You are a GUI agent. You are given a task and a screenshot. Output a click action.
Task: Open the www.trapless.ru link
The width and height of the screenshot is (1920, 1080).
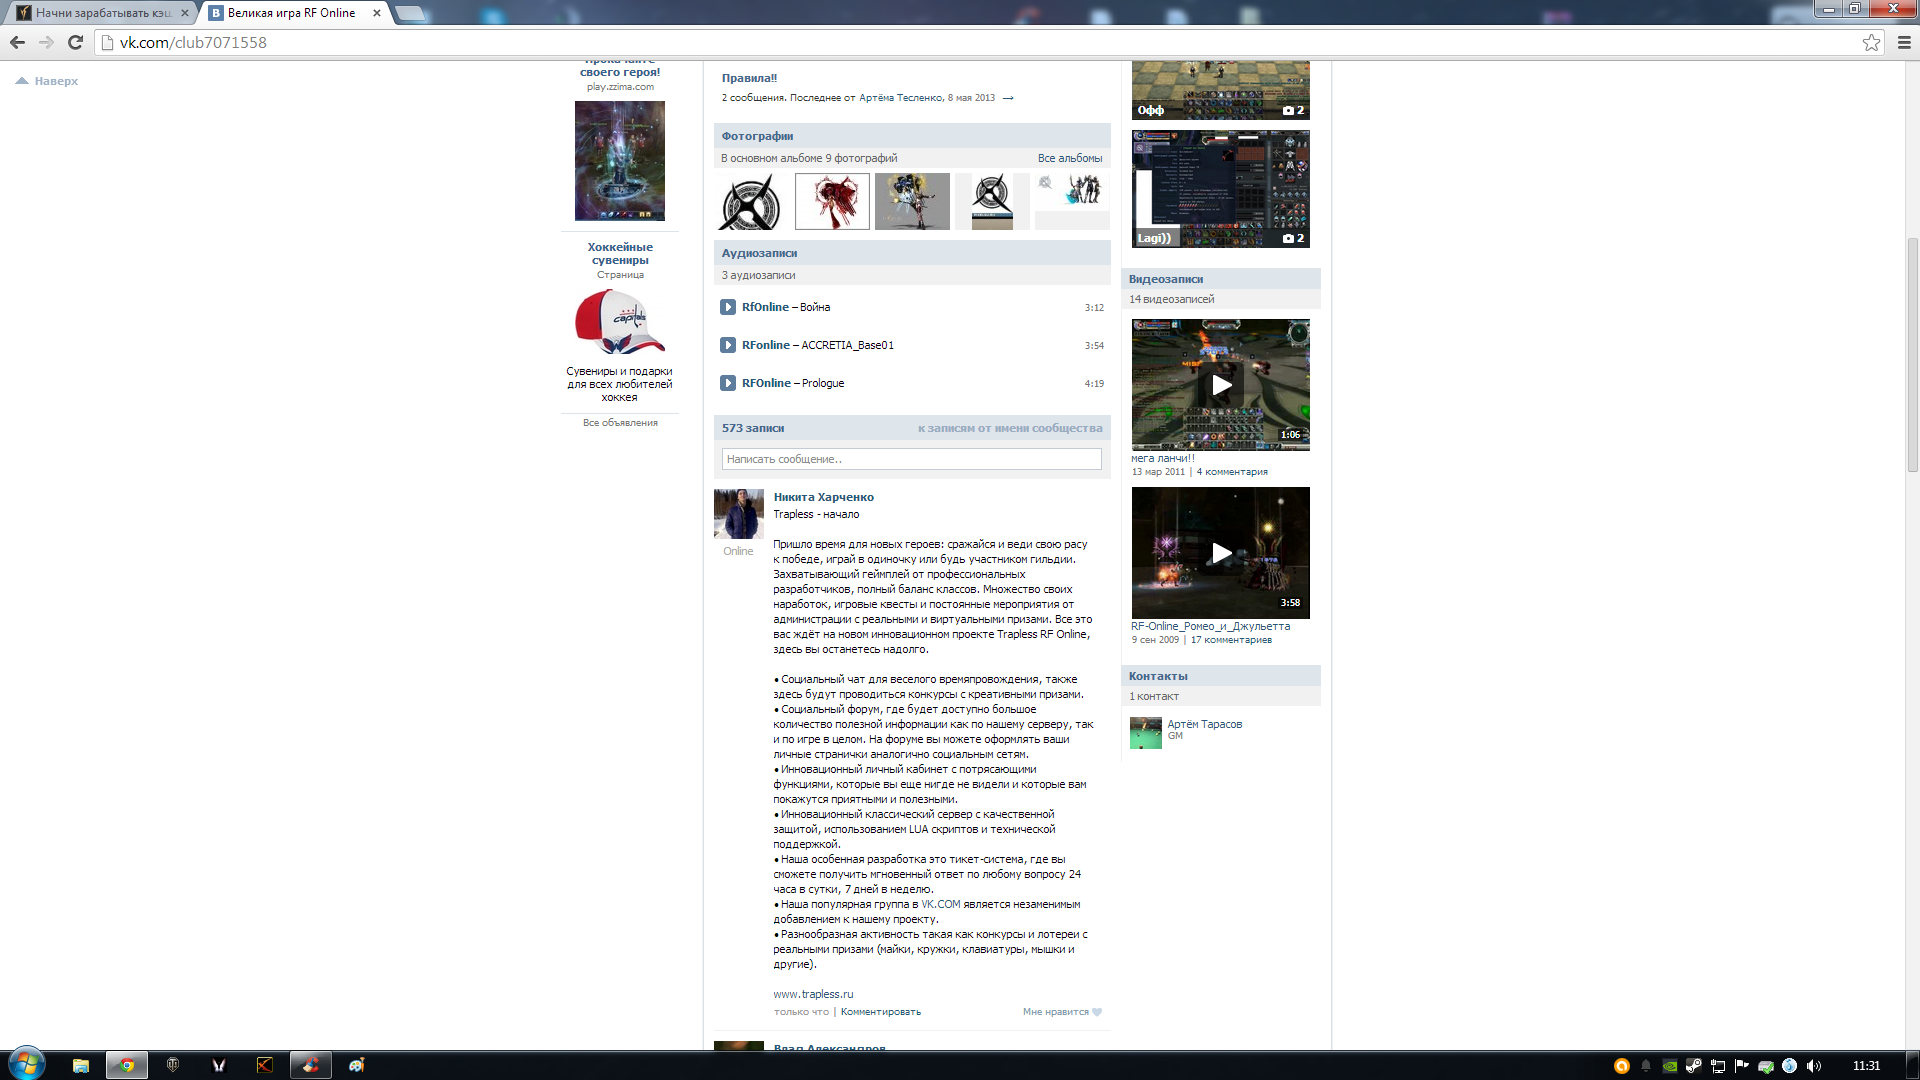tap(813, 994)
